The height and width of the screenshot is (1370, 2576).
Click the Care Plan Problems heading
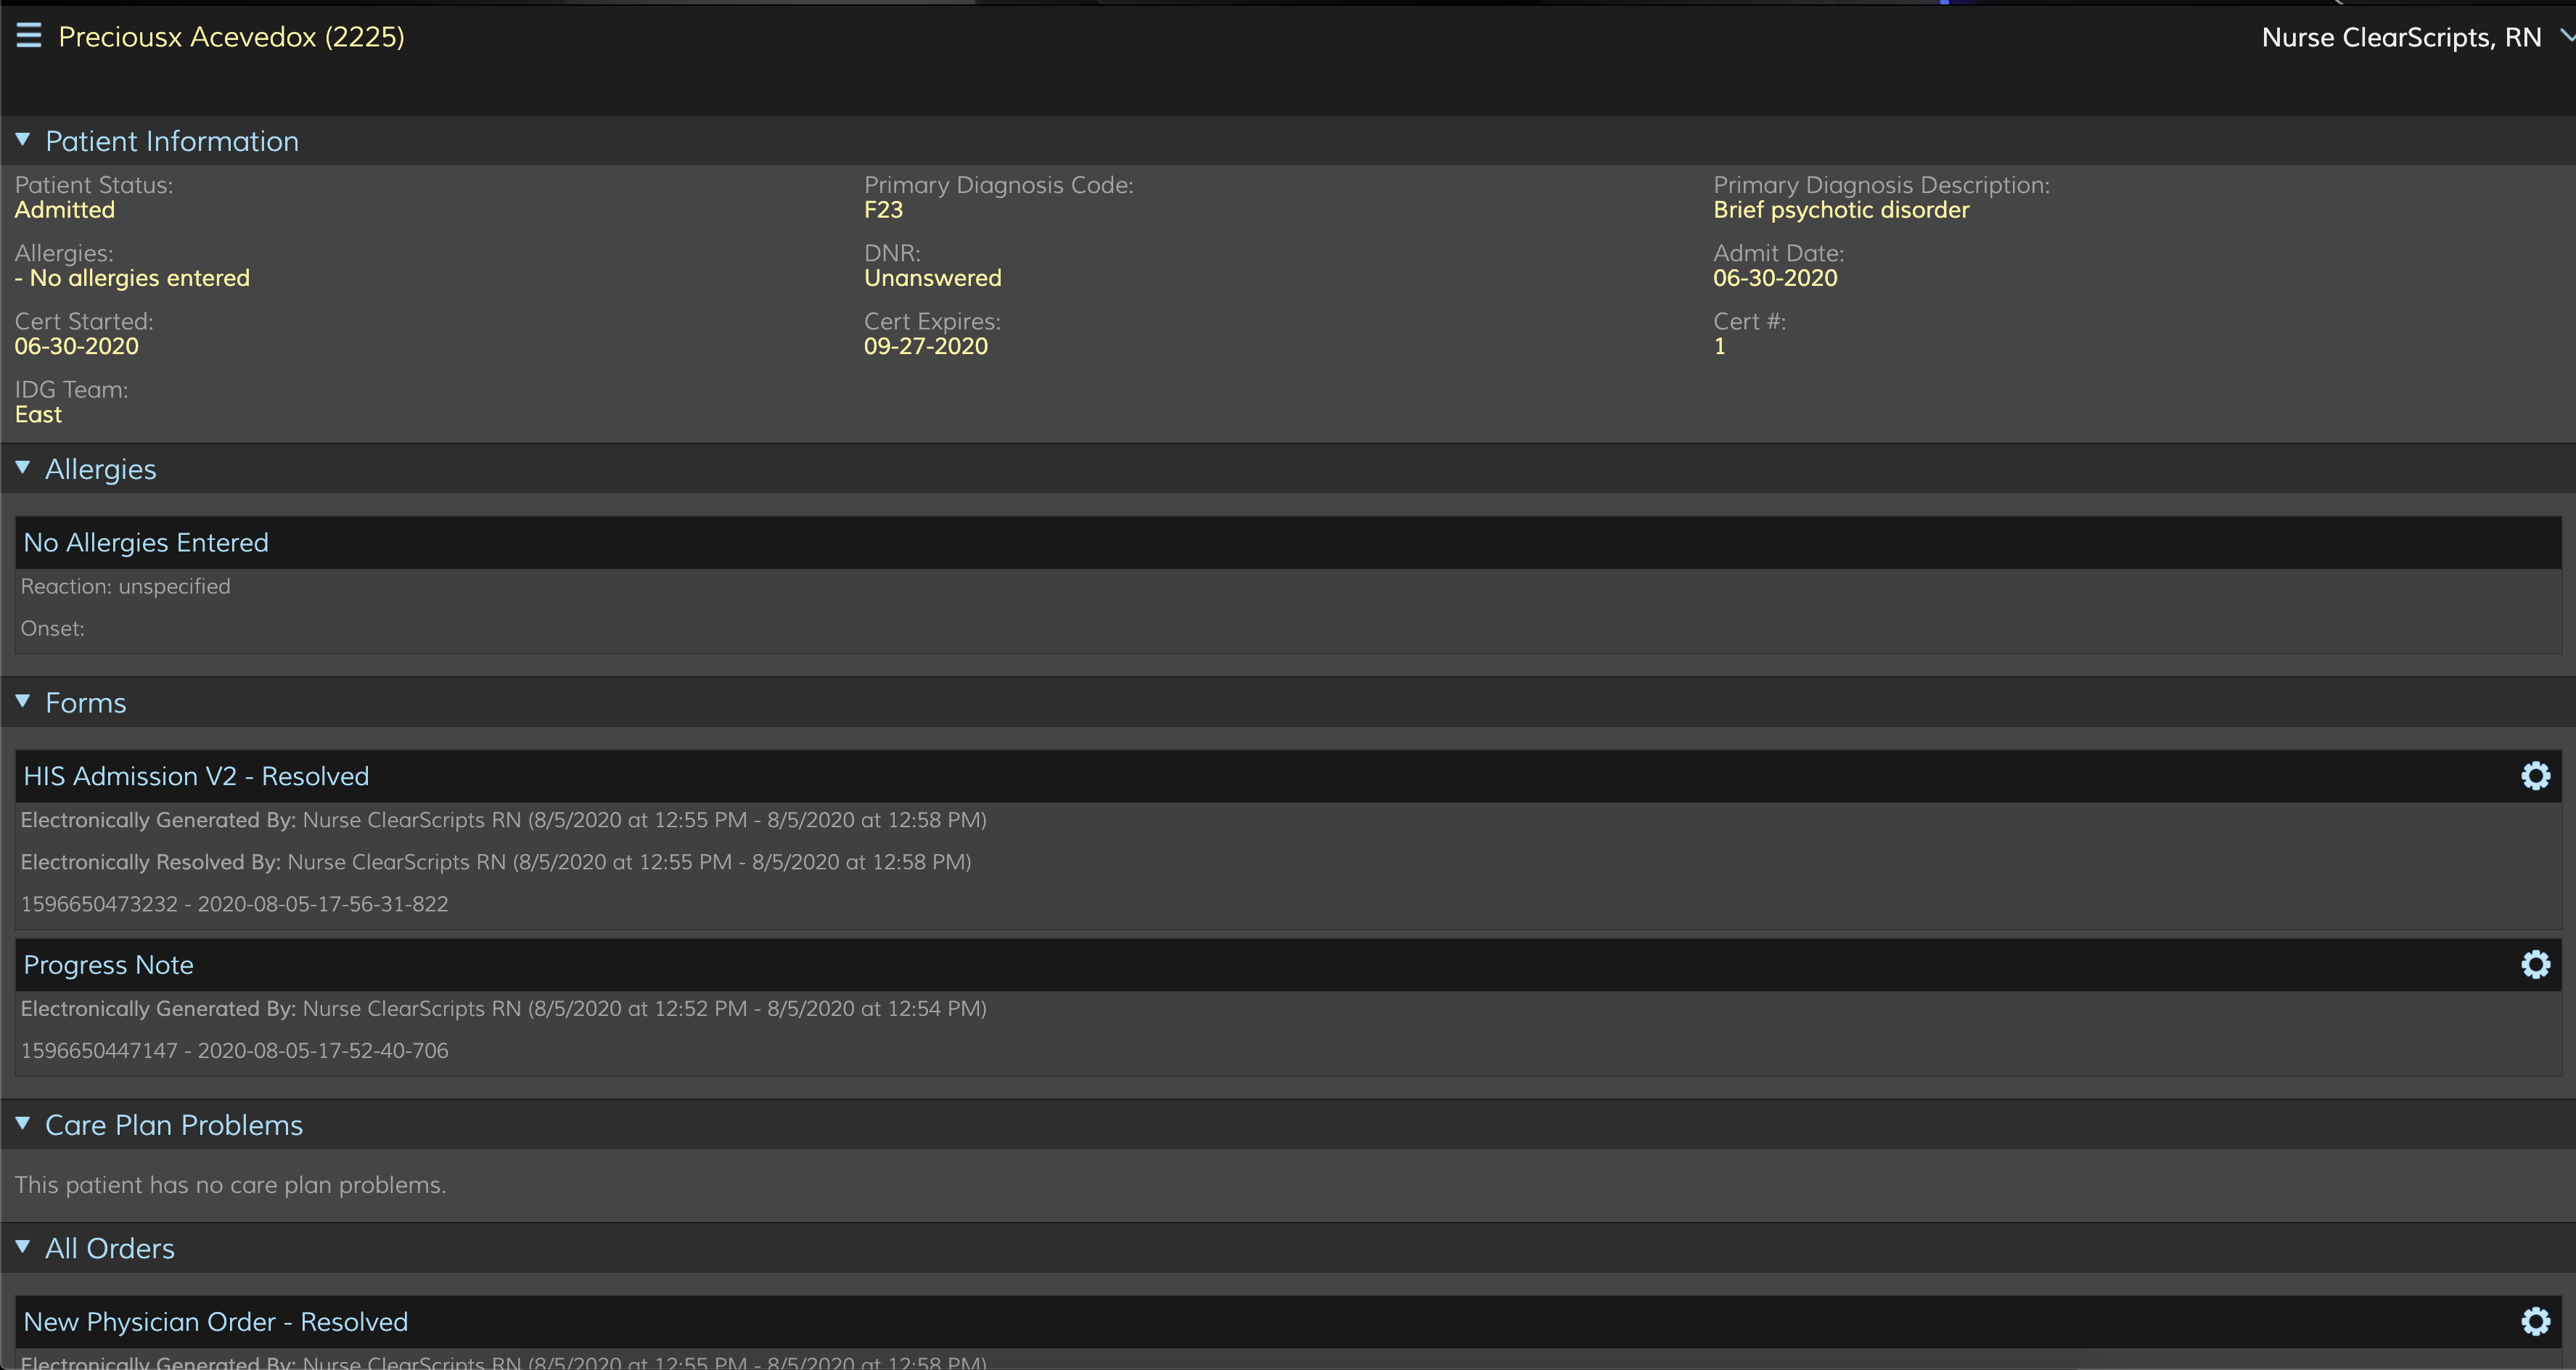point(174,1125)
